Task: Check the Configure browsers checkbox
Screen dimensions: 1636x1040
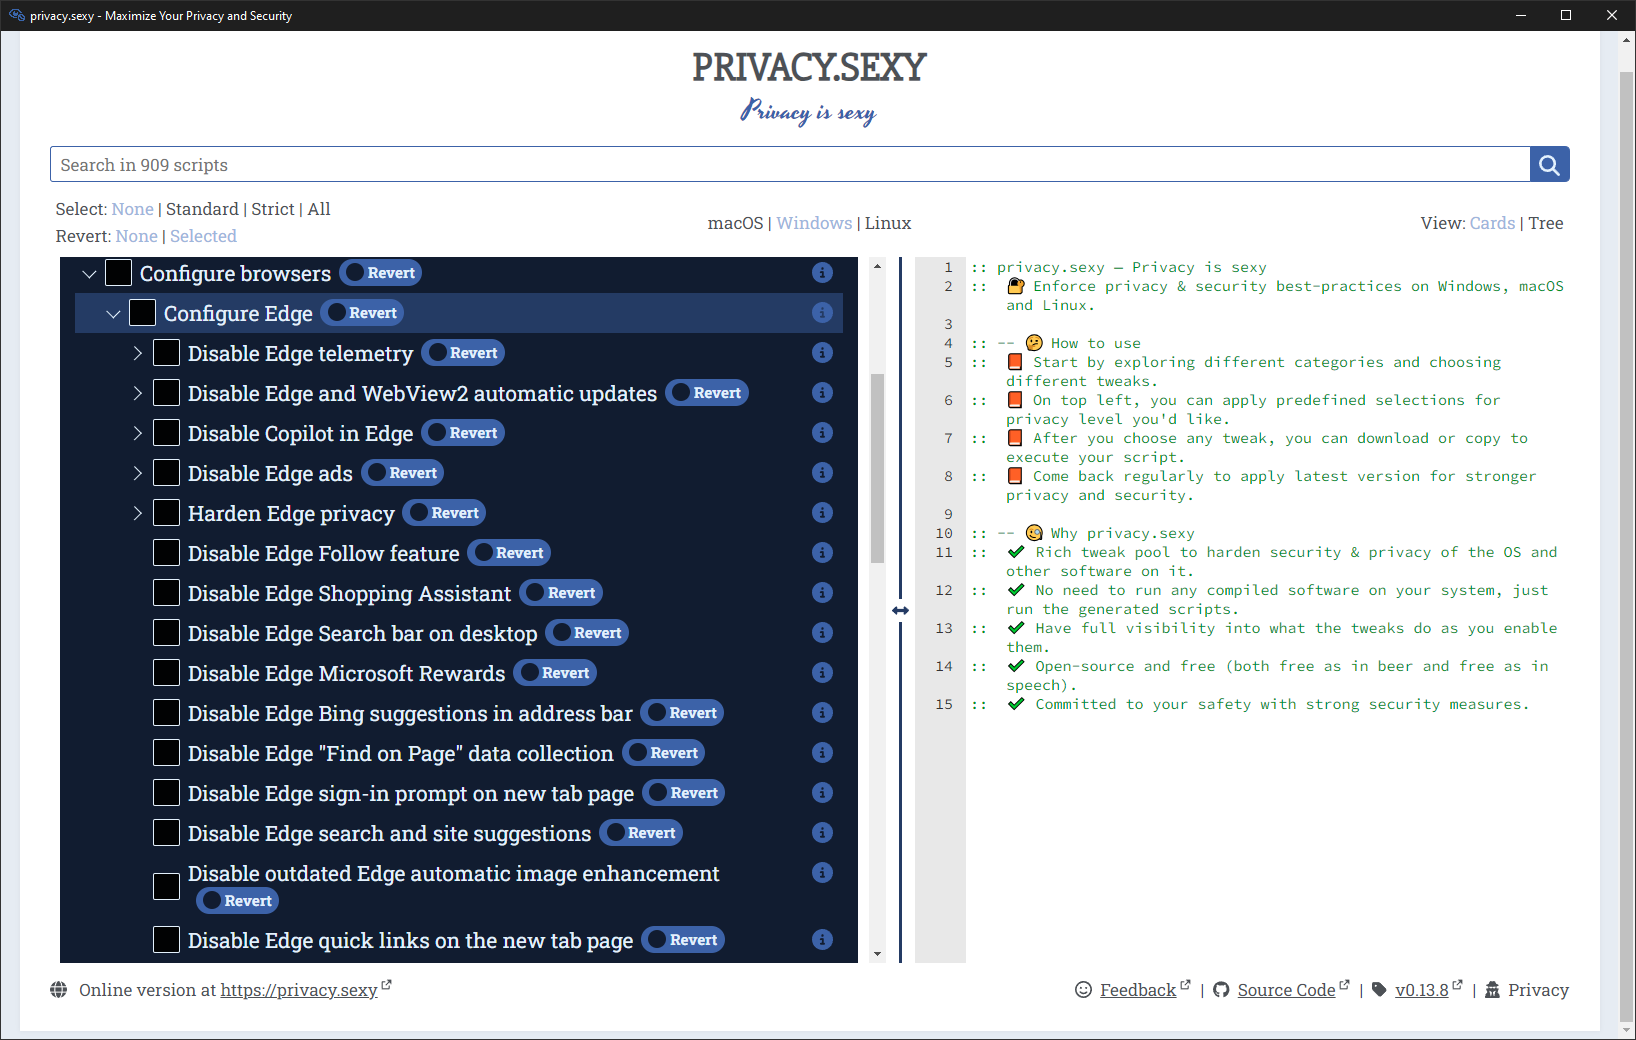Action: coord(119,273)
